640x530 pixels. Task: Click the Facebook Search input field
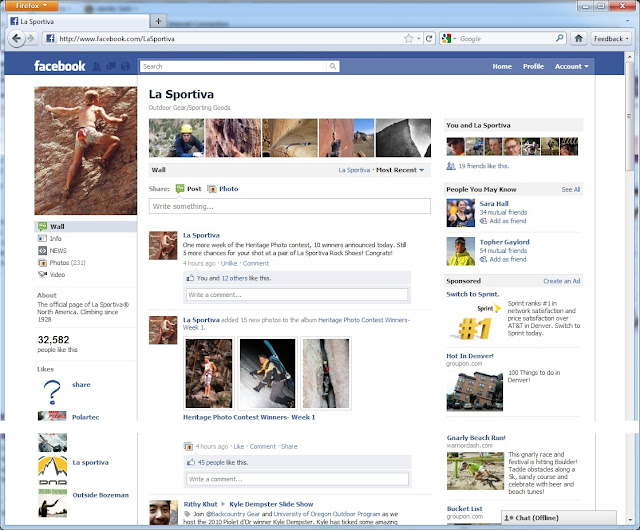(x=233, y=66)
